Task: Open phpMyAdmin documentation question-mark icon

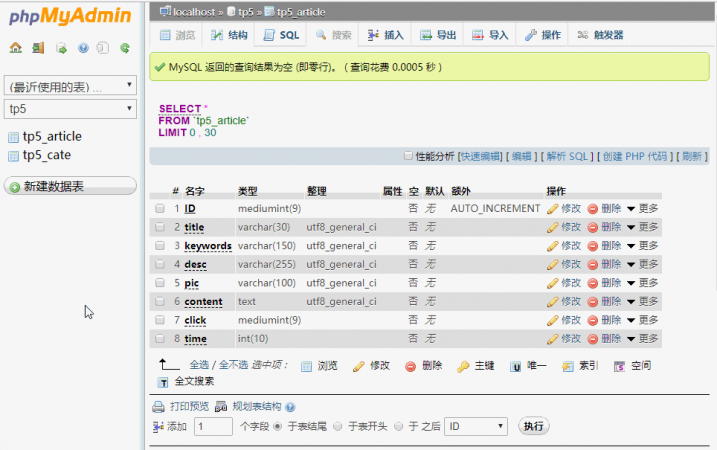Action: coord(83,48)
